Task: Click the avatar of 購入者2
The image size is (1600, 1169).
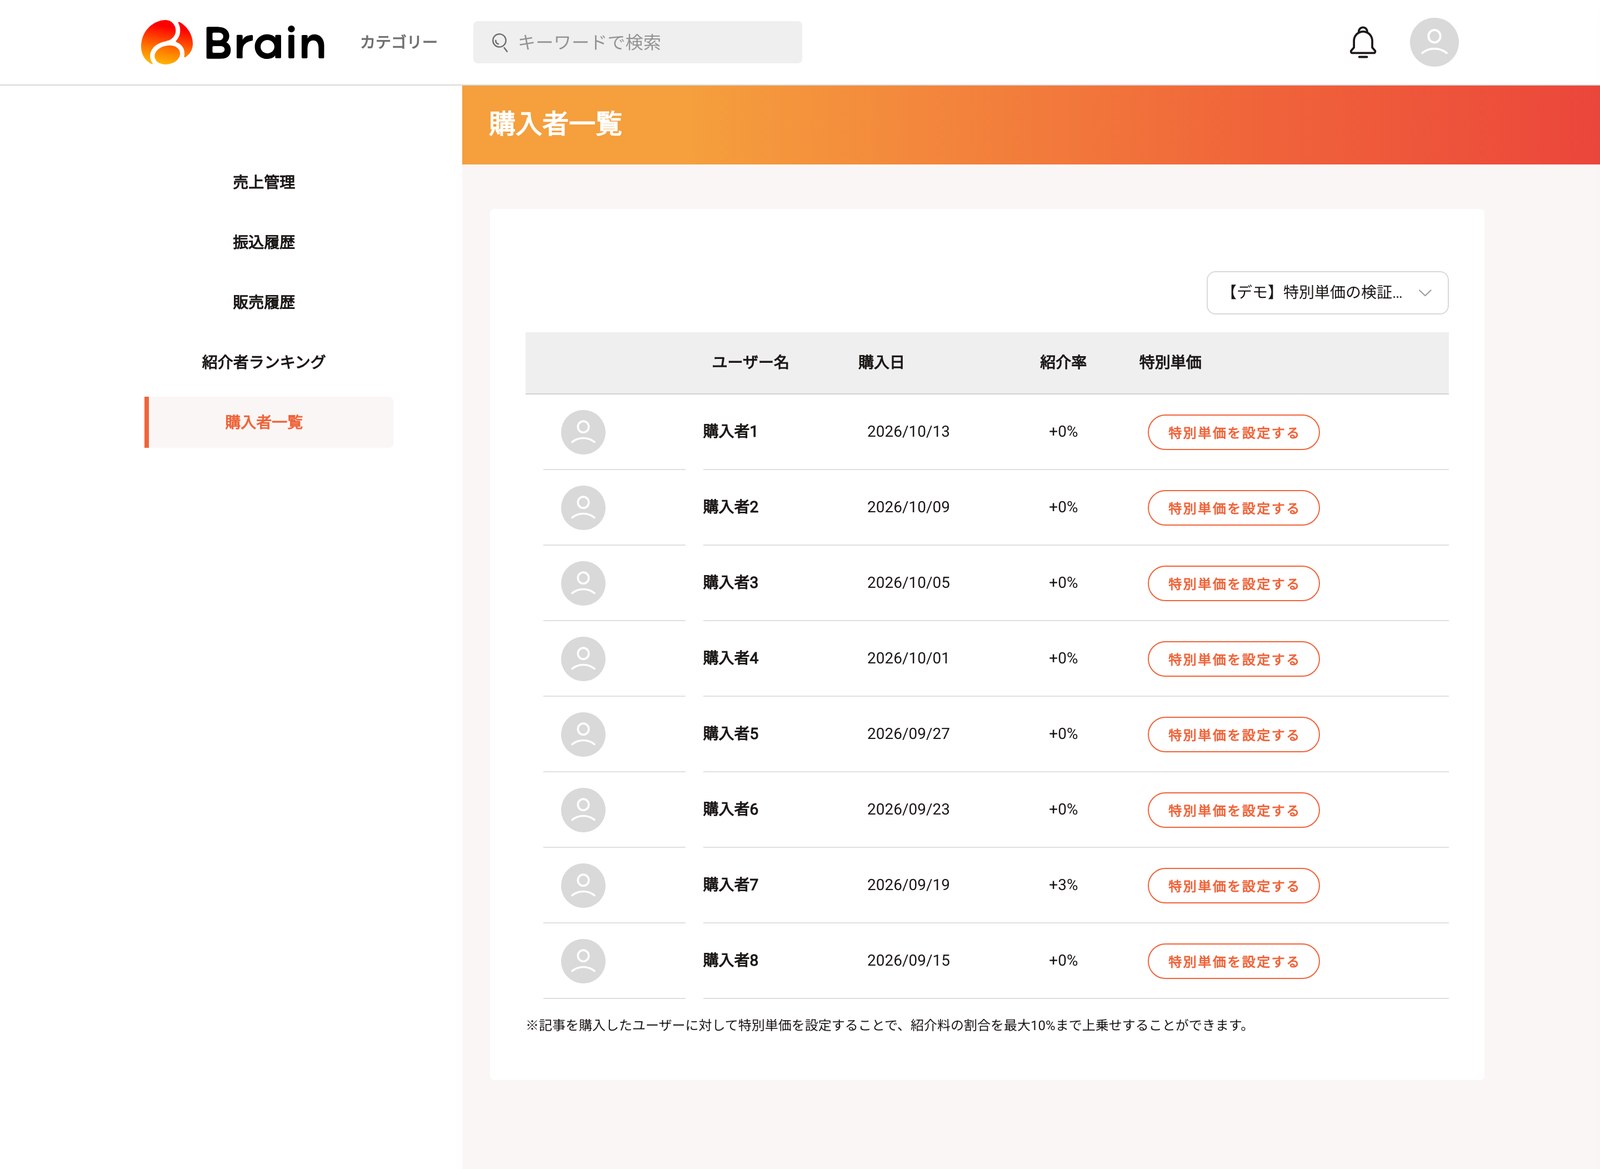Action: tap(583, 508)
